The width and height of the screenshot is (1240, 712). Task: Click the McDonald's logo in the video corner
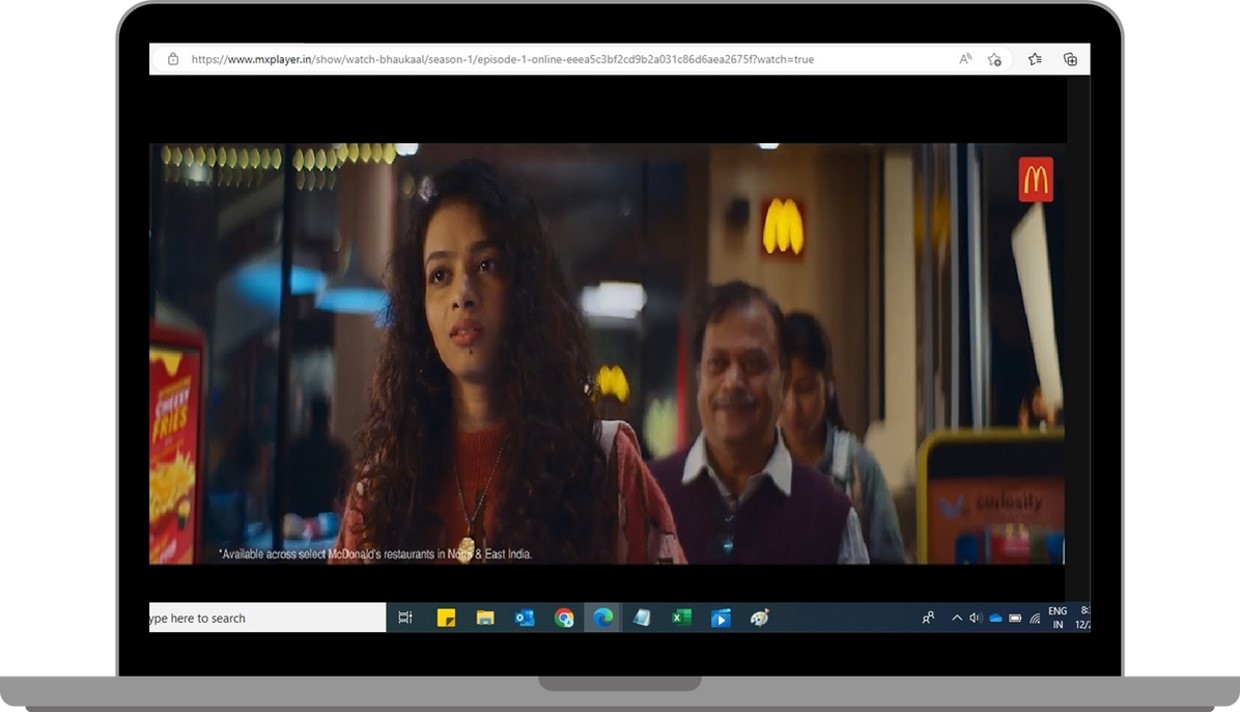tap(1036, 180)
